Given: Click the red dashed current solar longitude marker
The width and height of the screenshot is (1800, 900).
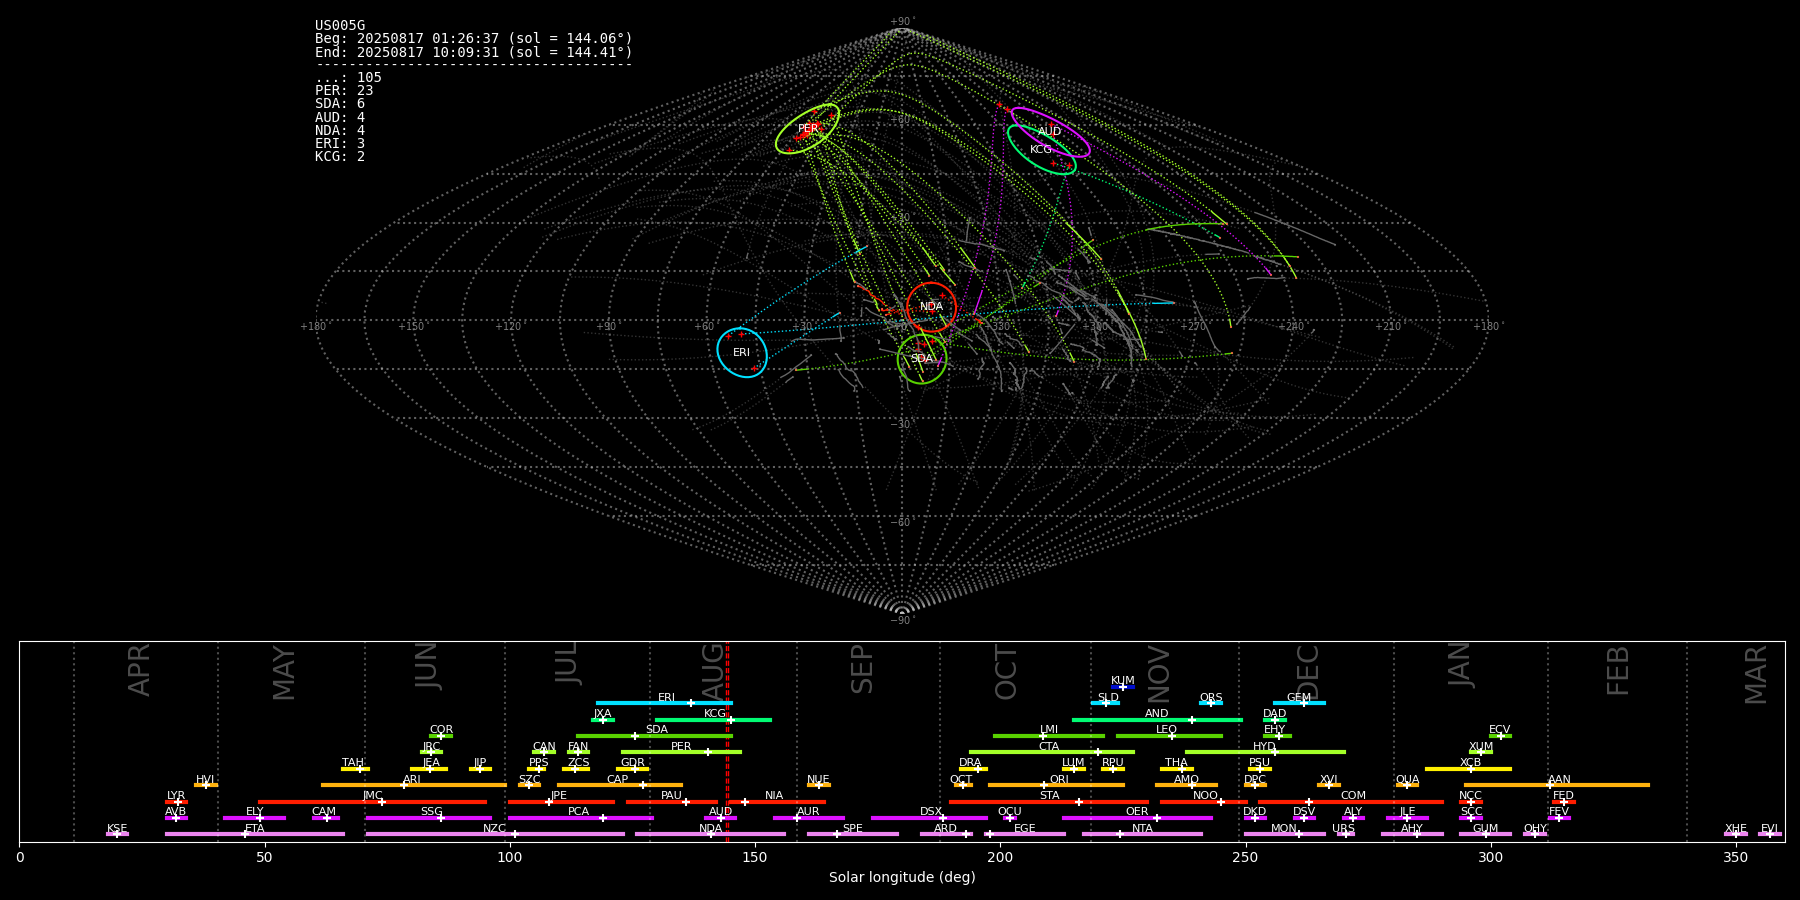Looking at the screenshot, I should point(727,742).
